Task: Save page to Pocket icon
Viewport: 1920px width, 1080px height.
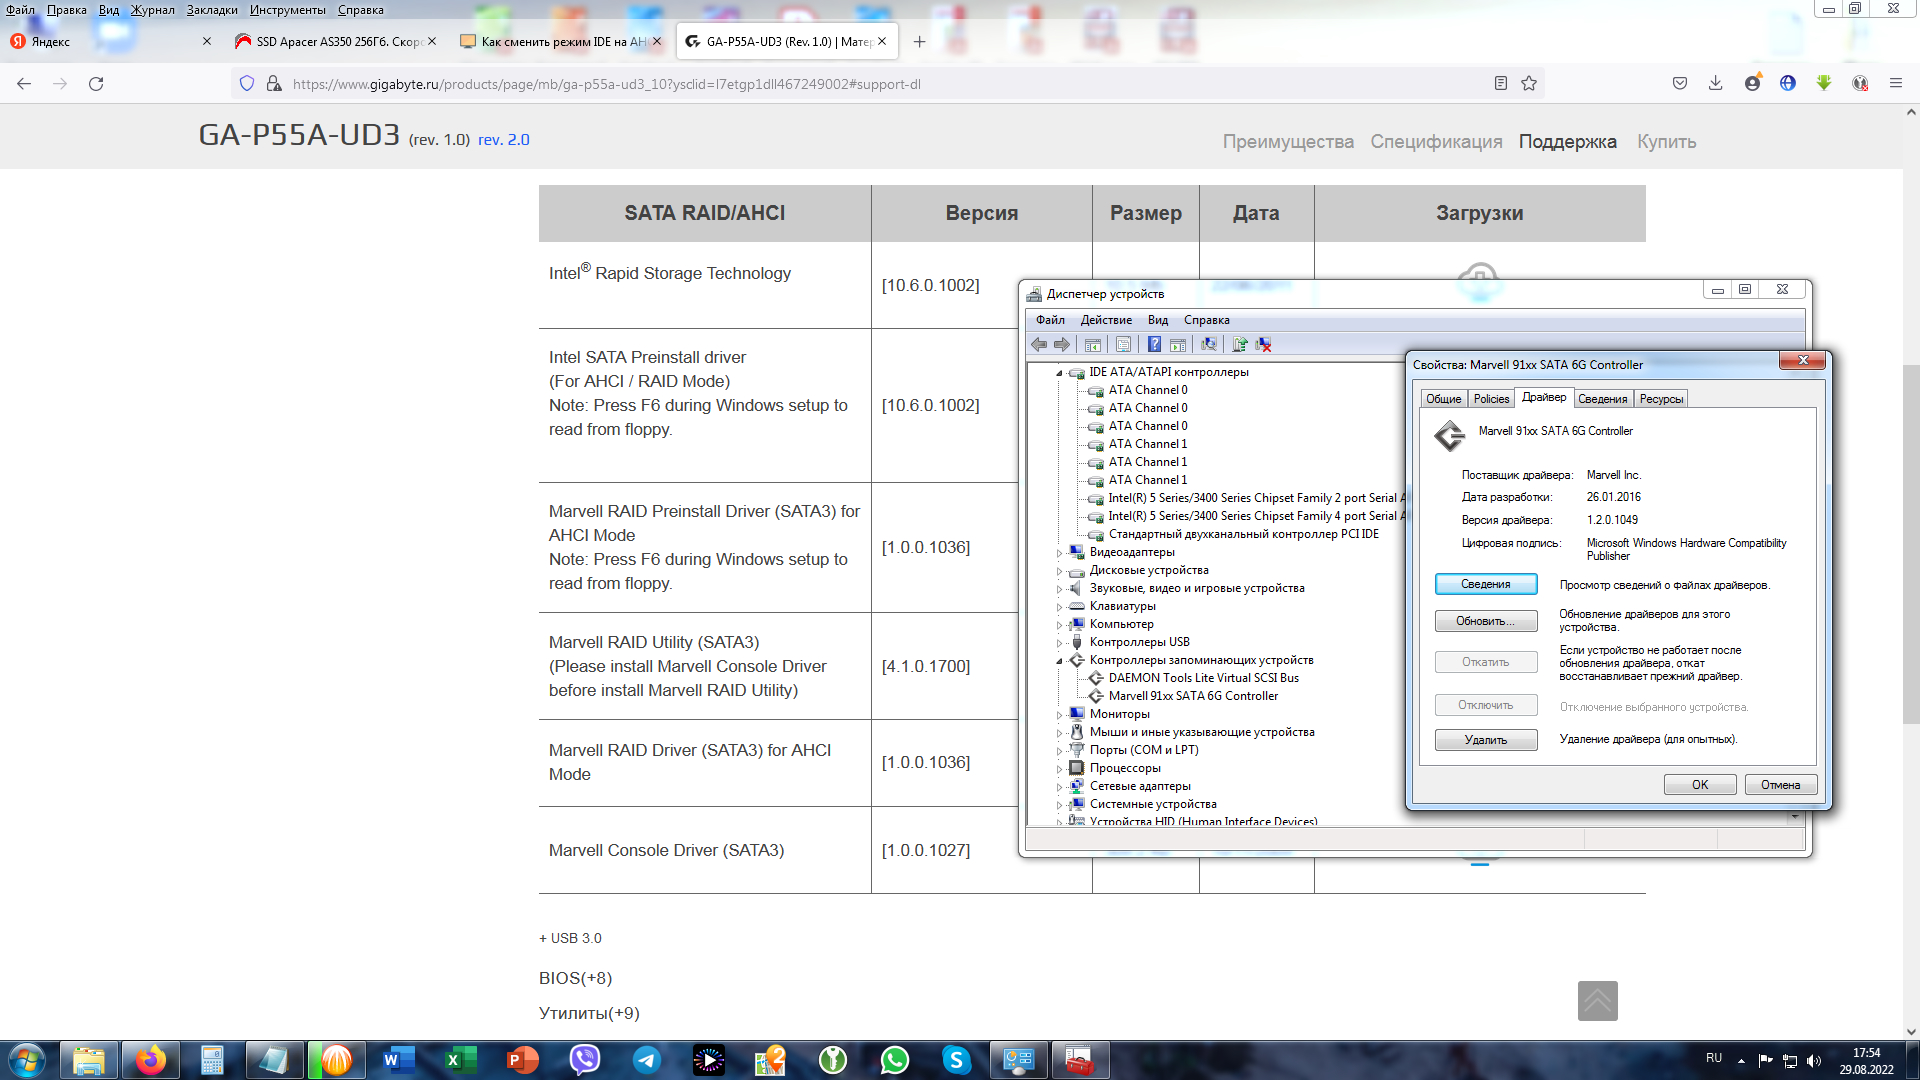Action: coord(1680,84)
